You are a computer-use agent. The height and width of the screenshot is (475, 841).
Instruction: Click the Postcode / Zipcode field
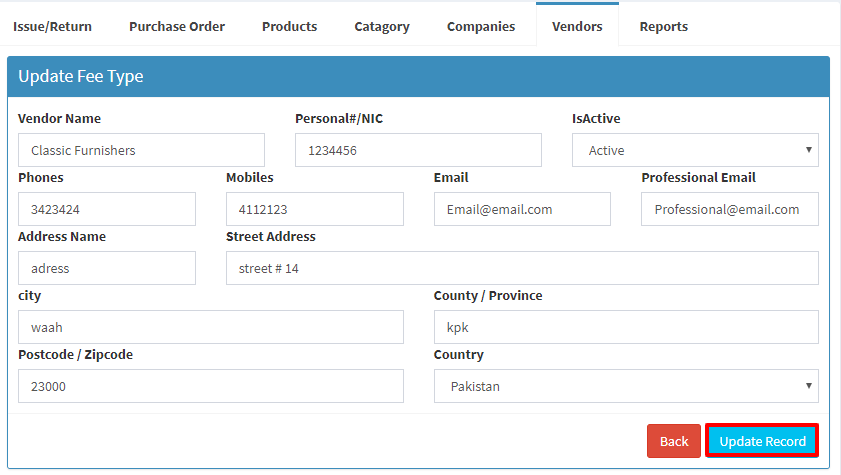(211, 386)
